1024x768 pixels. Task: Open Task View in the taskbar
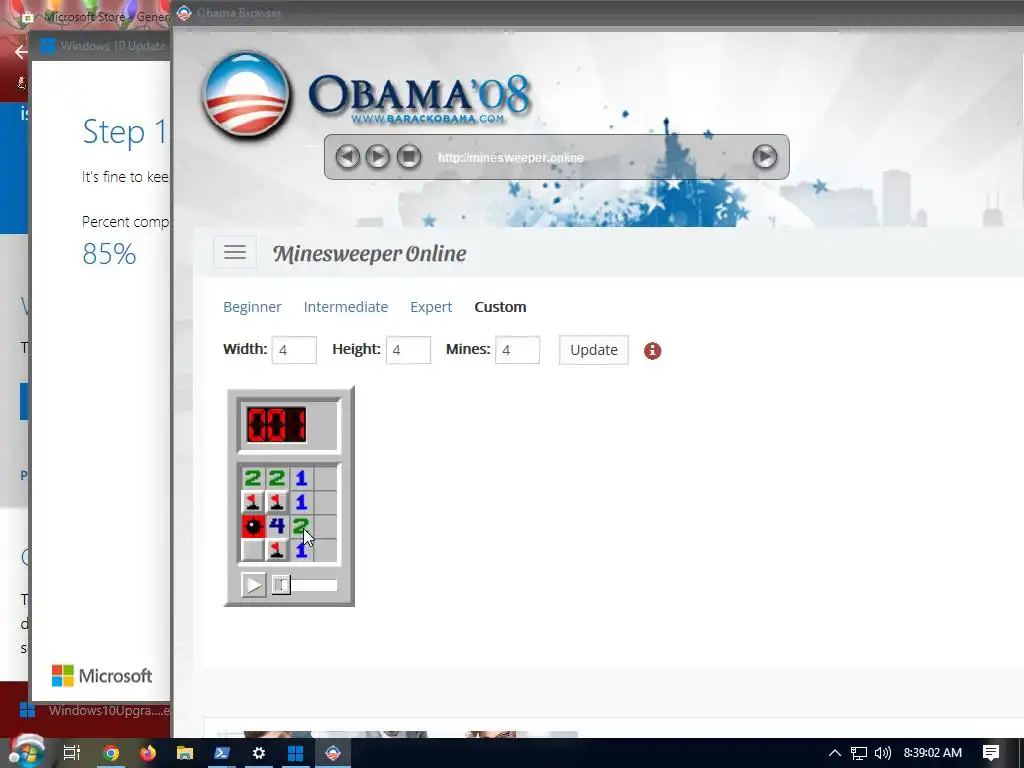[72, 753]
